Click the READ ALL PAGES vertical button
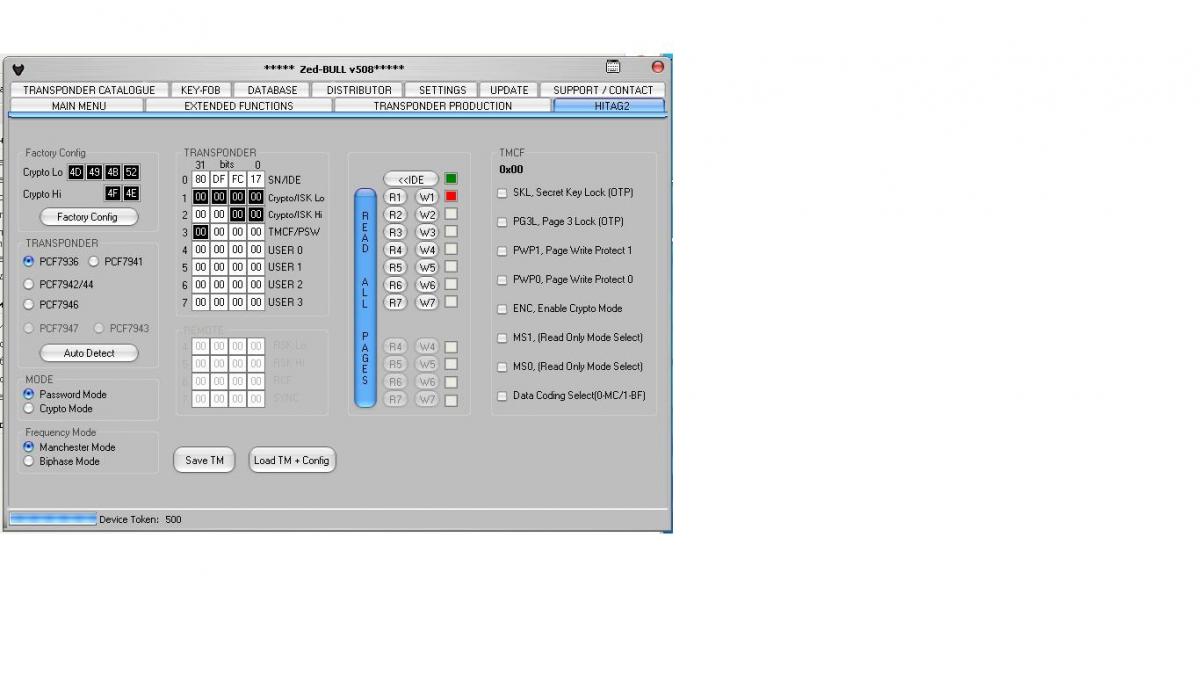Screen dimensions: 1200x675 tap(365, 297)
